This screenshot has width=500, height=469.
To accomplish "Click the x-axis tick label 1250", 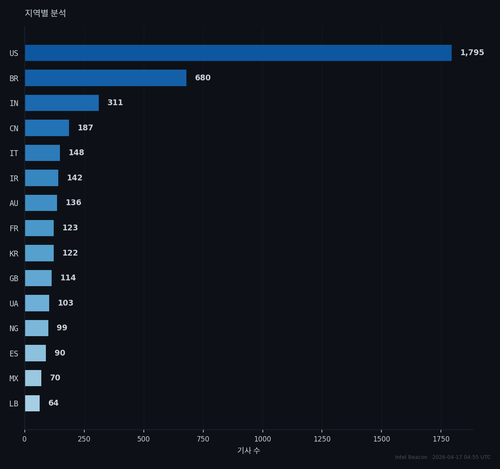I will pyautogui.click(x=322, y=439).
